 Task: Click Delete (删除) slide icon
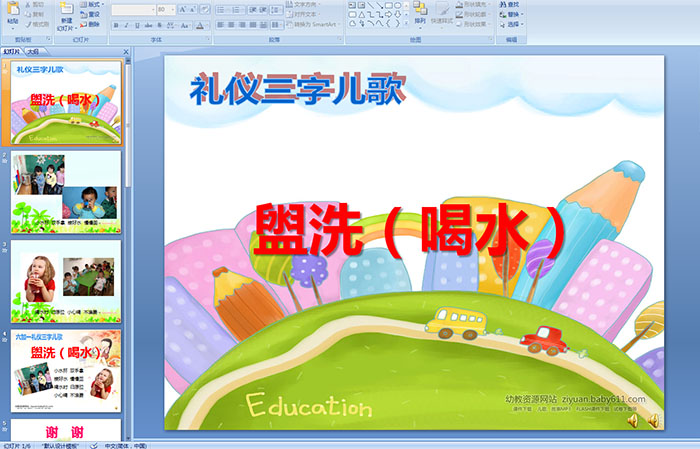pos(84,24)
